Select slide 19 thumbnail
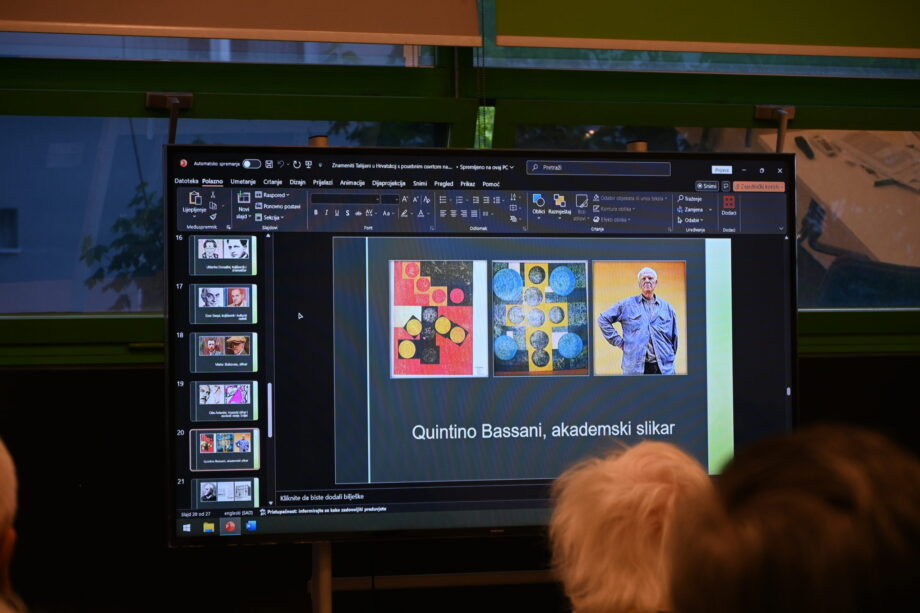 pos(223,401)
